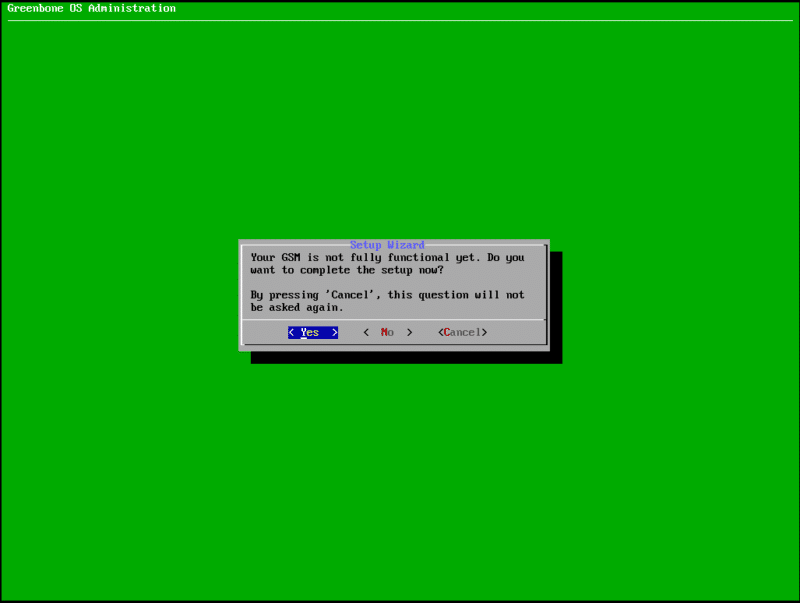Choose No in the Setup Wizard
Screen dimensions: 800x603
click(x=387, y=333)
